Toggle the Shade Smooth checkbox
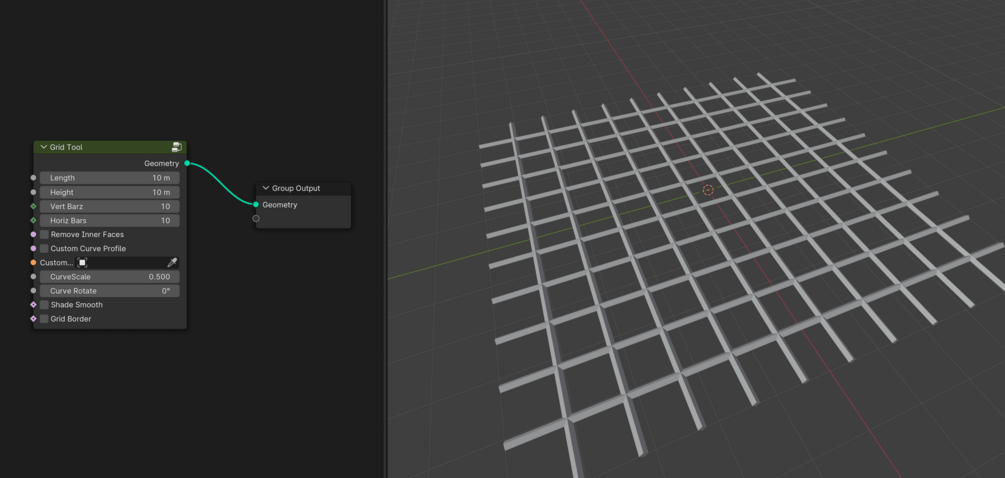Image resolution: width=1005 pixels, height=478 pixels. 44,305
